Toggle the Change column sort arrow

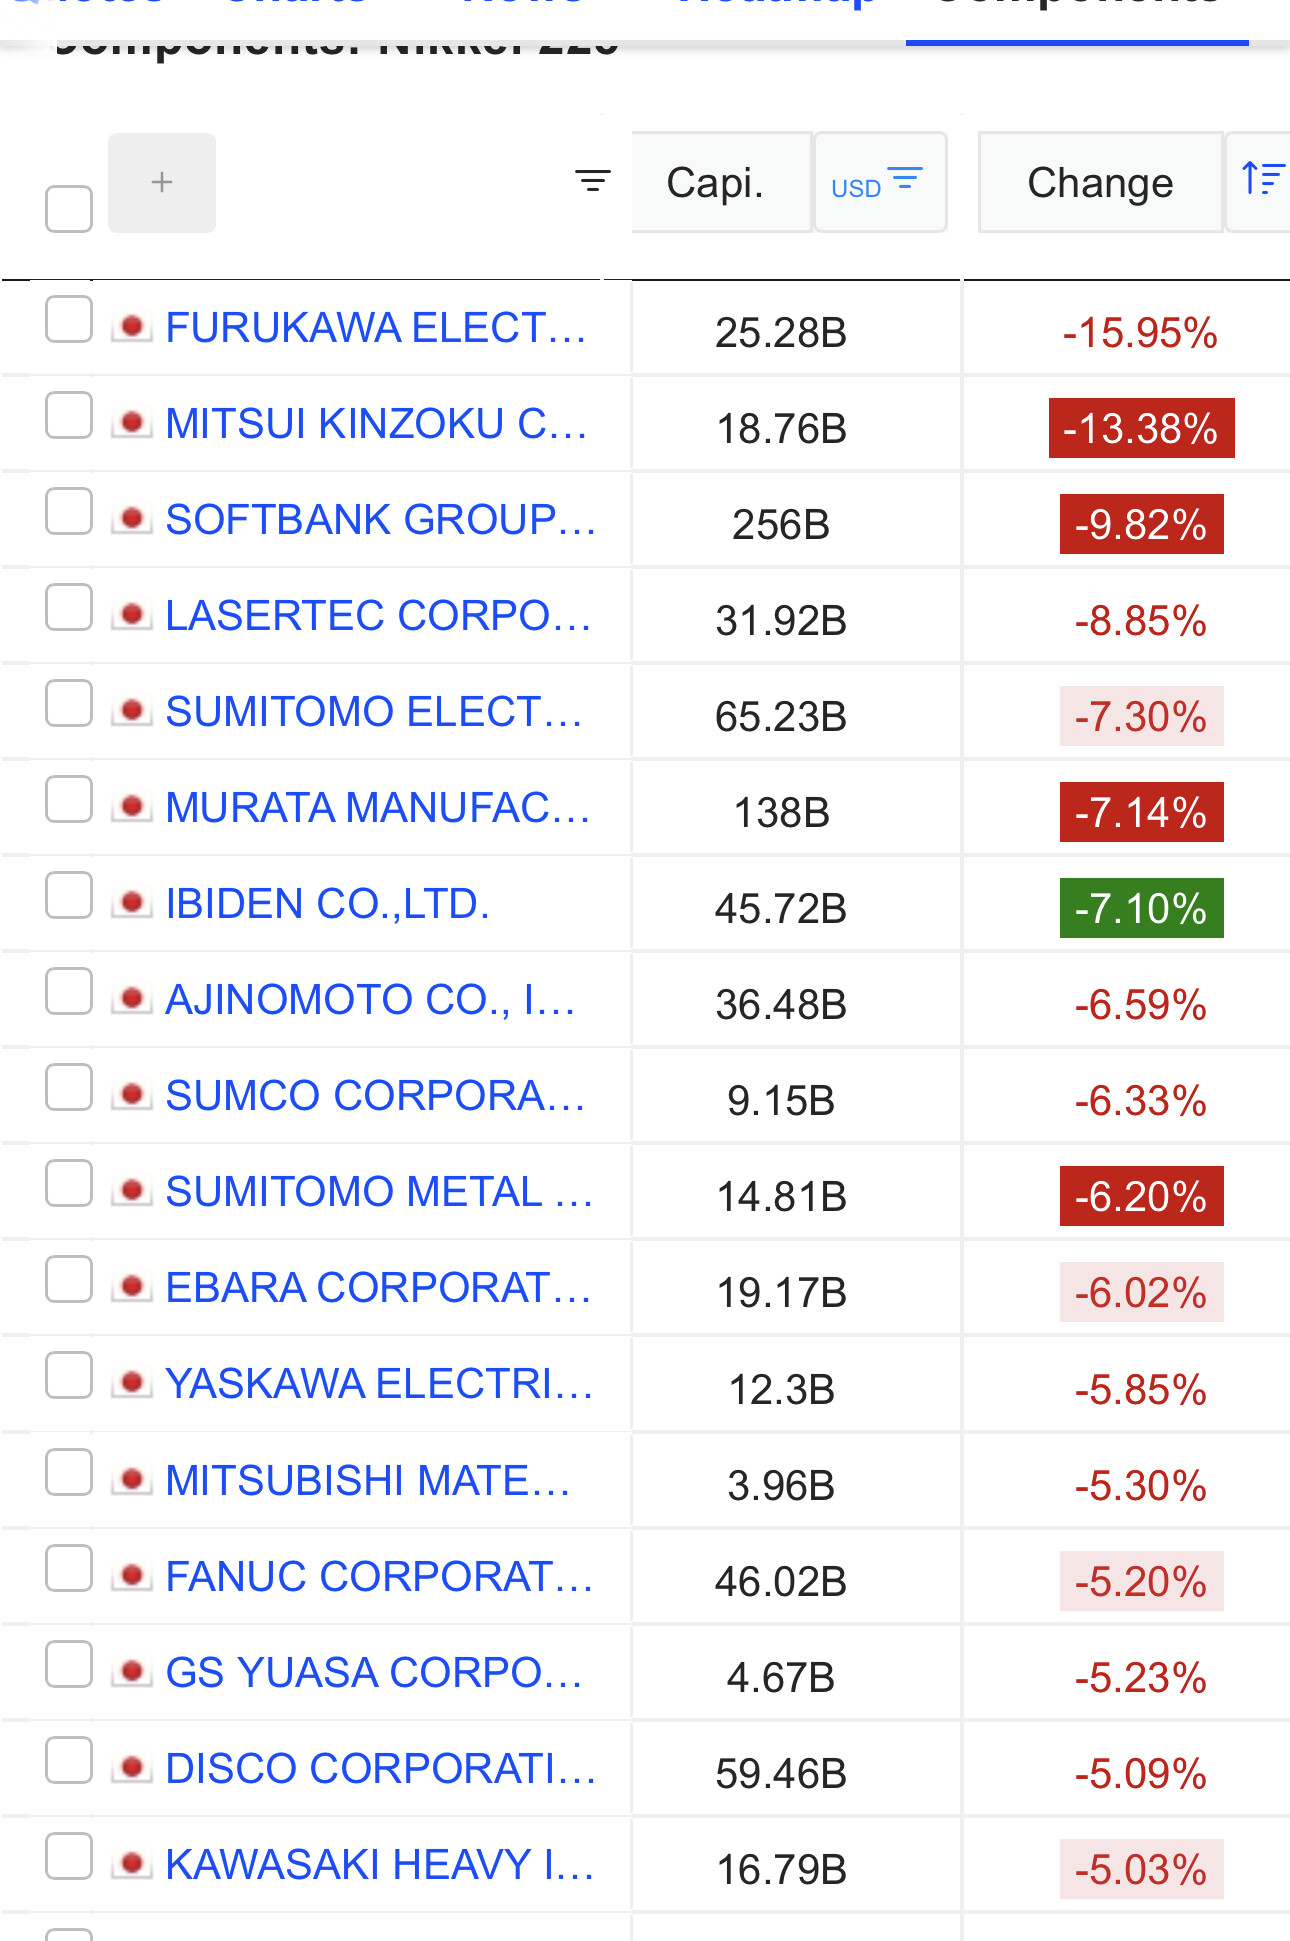[1261, 181]
